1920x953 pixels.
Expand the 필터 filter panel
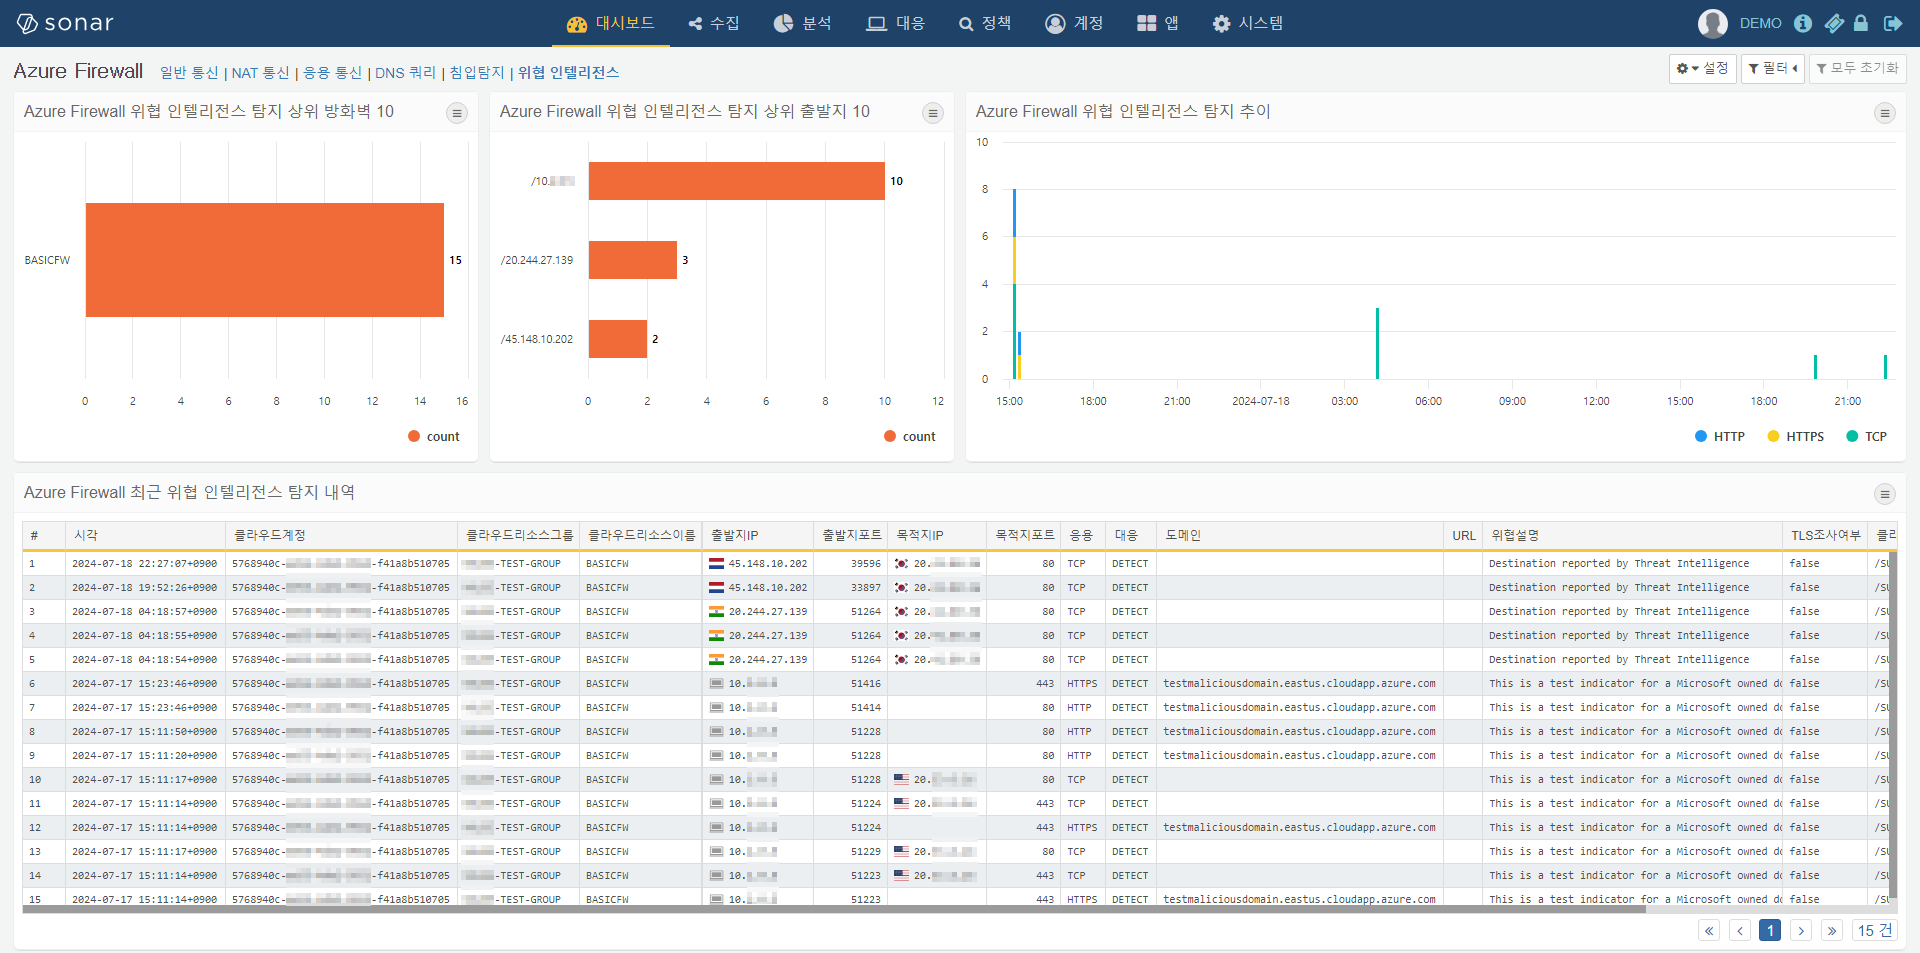tap(1772, 68)
